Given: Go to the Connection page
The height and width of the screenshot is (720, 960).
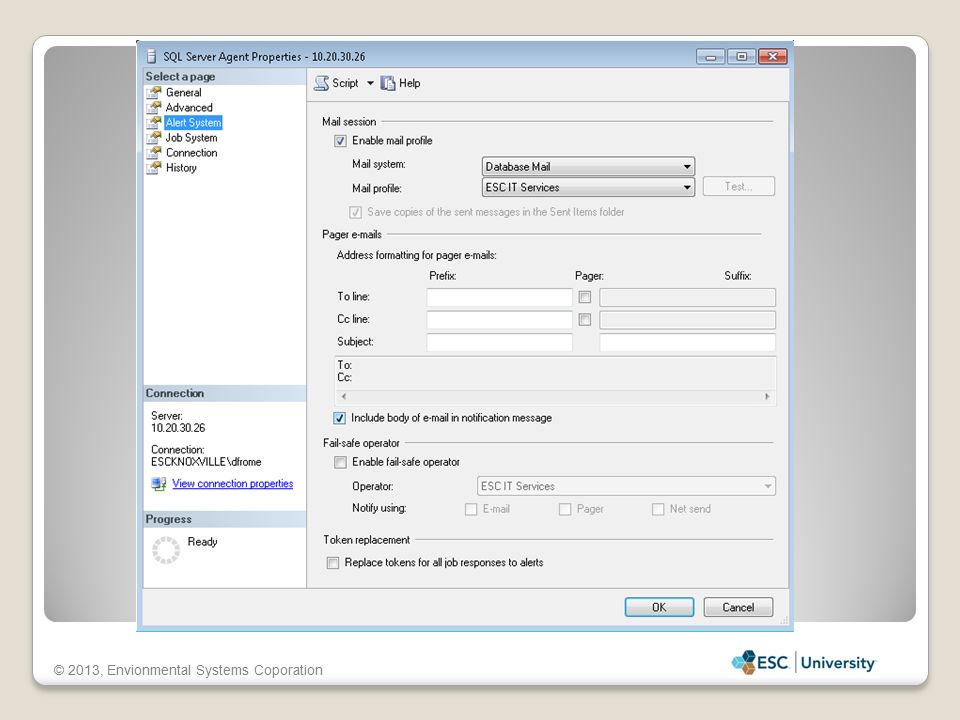Looking at the screenshot, I should 192,152.
